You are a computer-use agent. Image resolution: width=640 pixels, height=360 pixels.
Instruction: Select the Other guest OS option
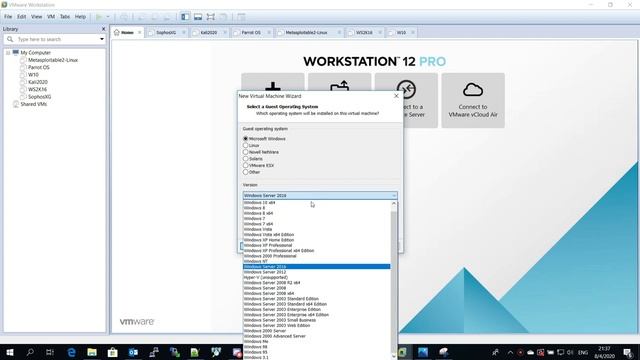pyautogui.click(x=246, y=172)
